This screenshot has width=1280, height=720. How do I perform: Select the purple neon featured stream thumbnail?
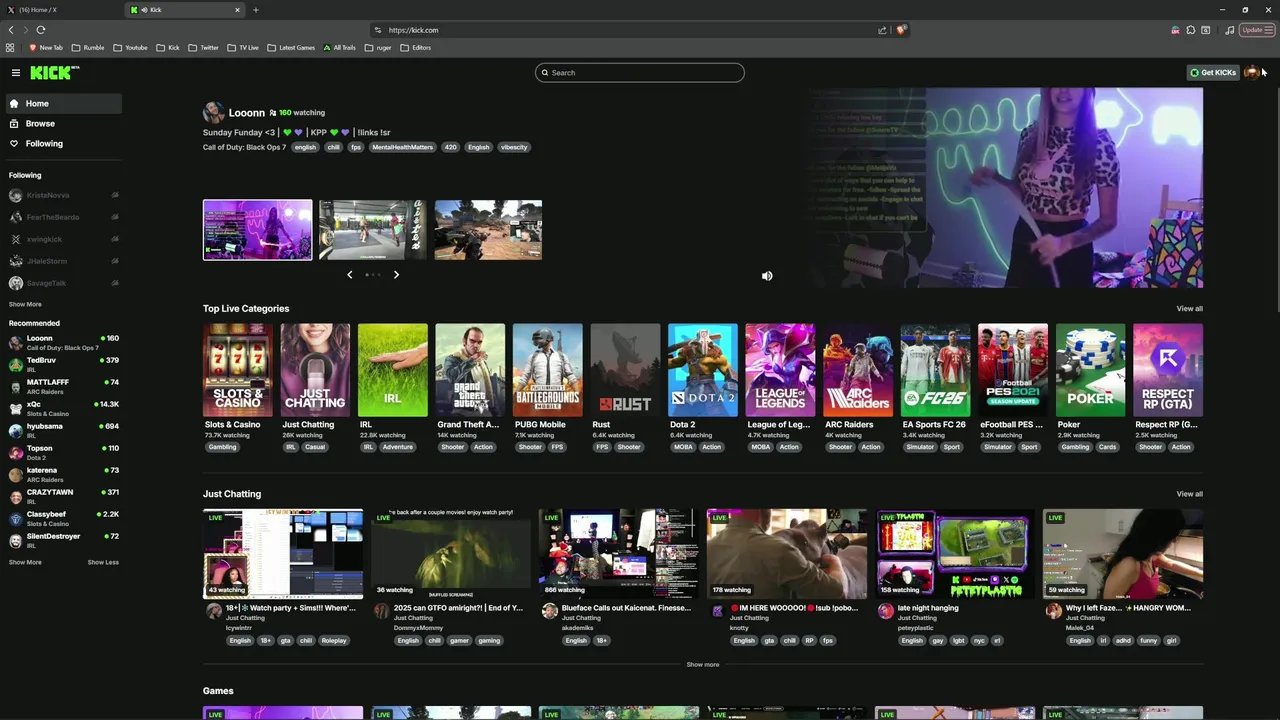pos(257,230)
